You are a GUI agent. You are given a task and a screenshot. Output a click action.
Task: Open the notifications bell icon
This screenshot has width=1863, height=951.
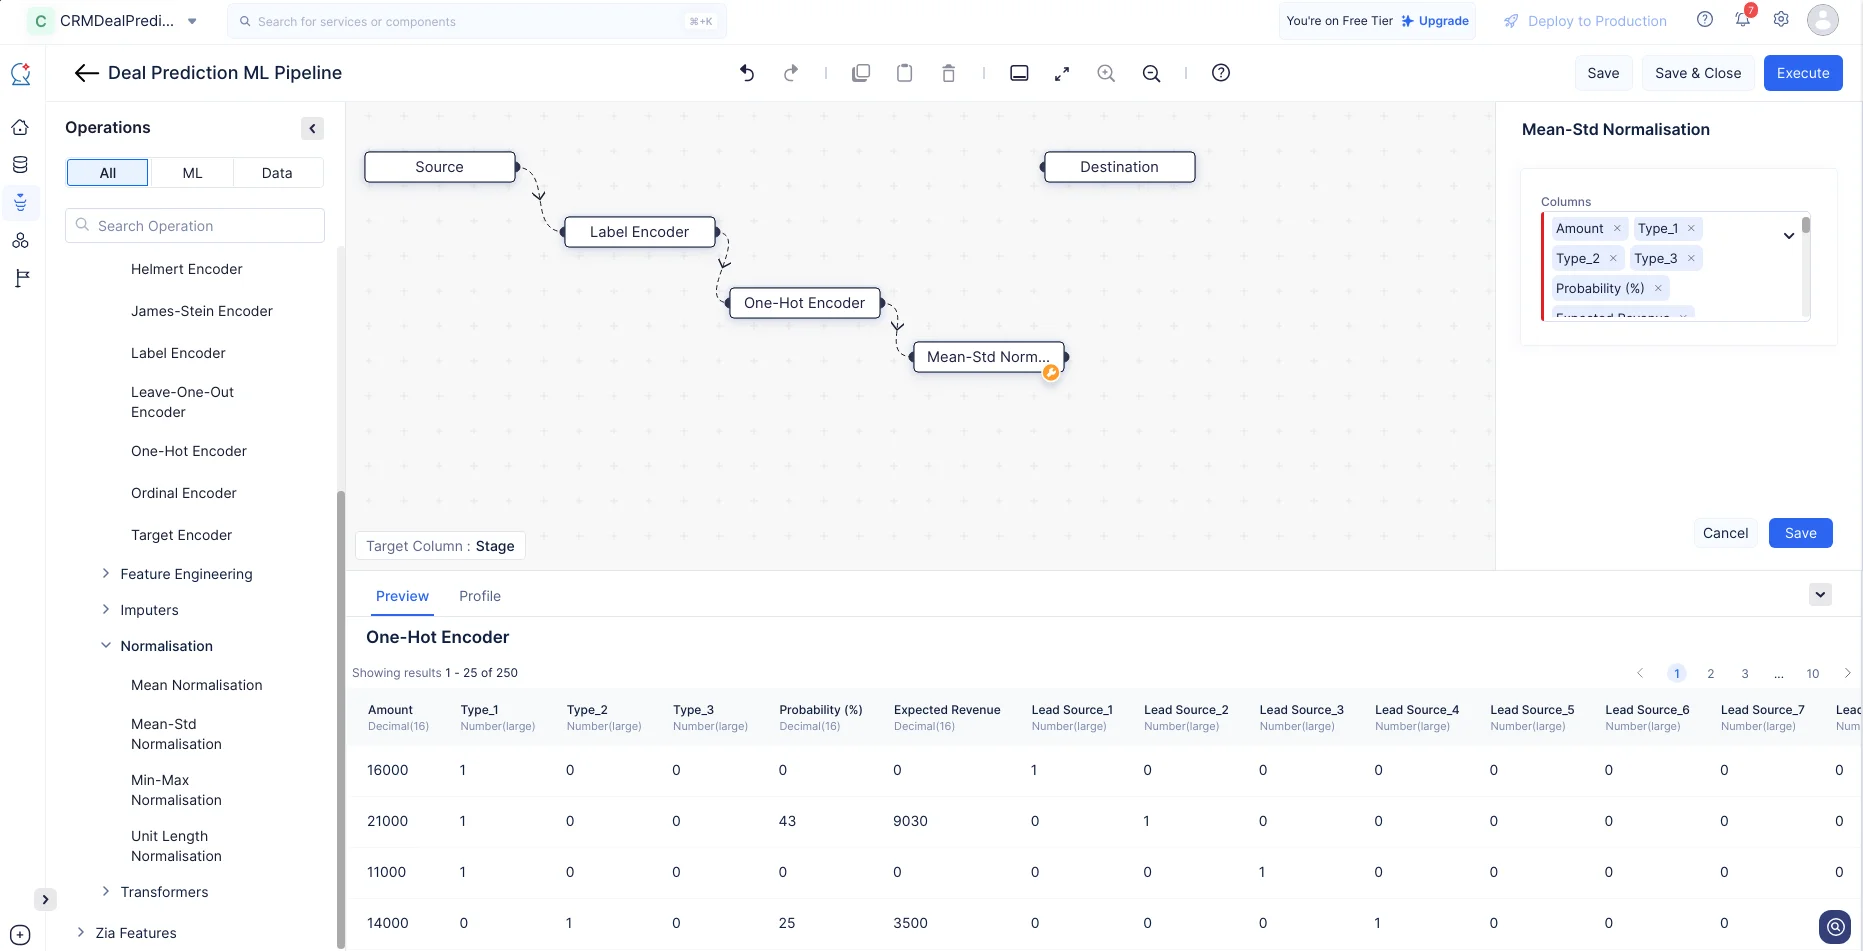1743,19
